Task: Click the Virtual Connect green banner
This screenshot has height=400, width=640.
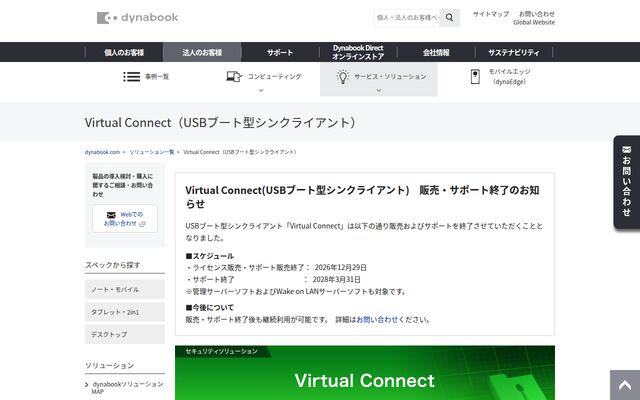Action: pos(365,373)
